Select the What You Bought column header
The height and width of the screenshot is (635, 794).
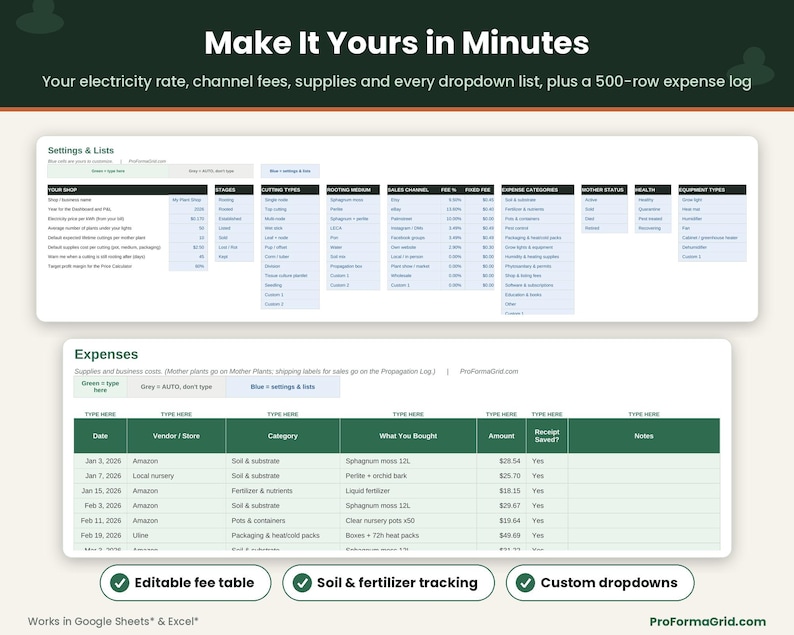coord(408,435)
